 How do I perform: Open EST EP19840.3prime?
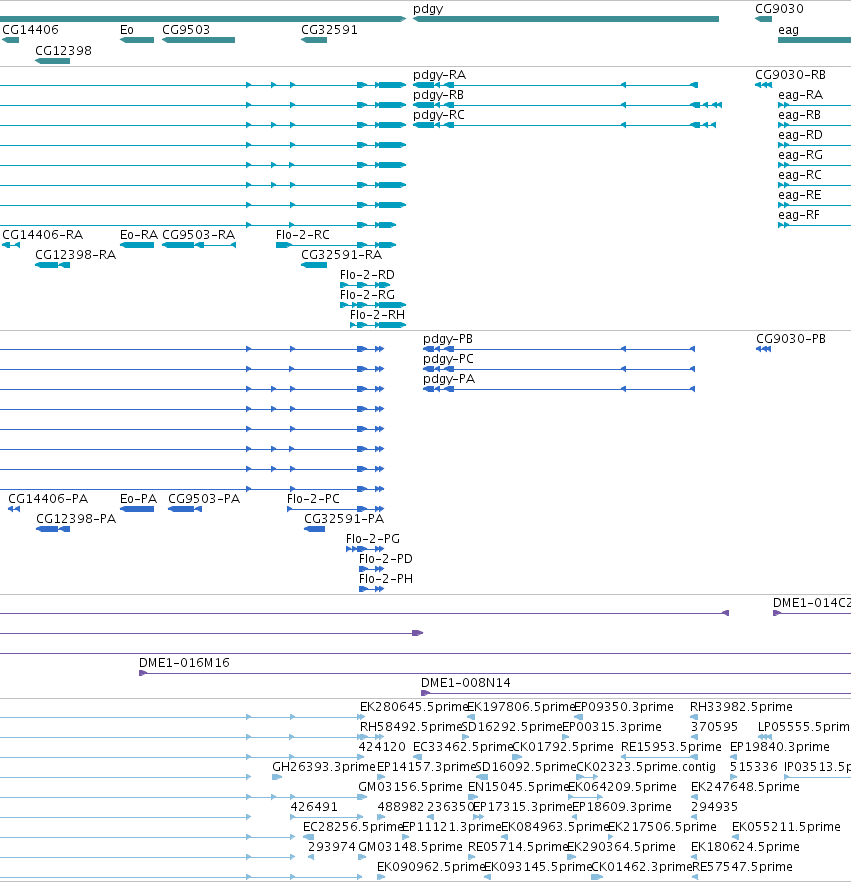(733, 757)
